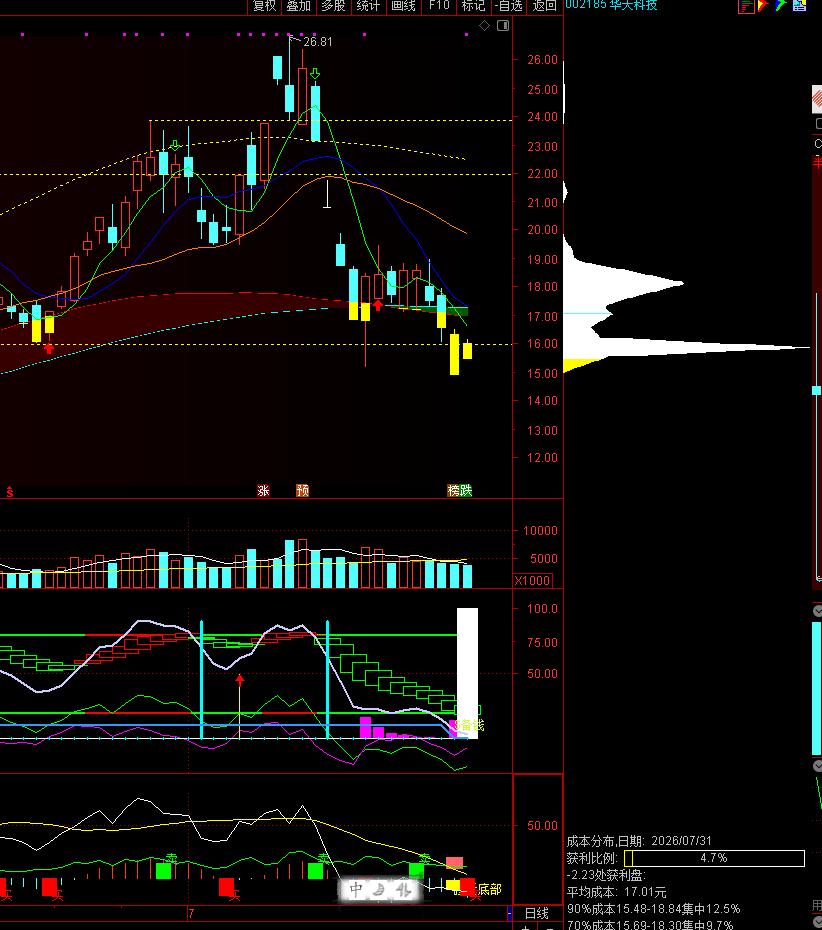Image resolution: width=822 pixels, height=930 pixels.
Task: Click the cyan window icon top right
Action: [x=799, y=6]
